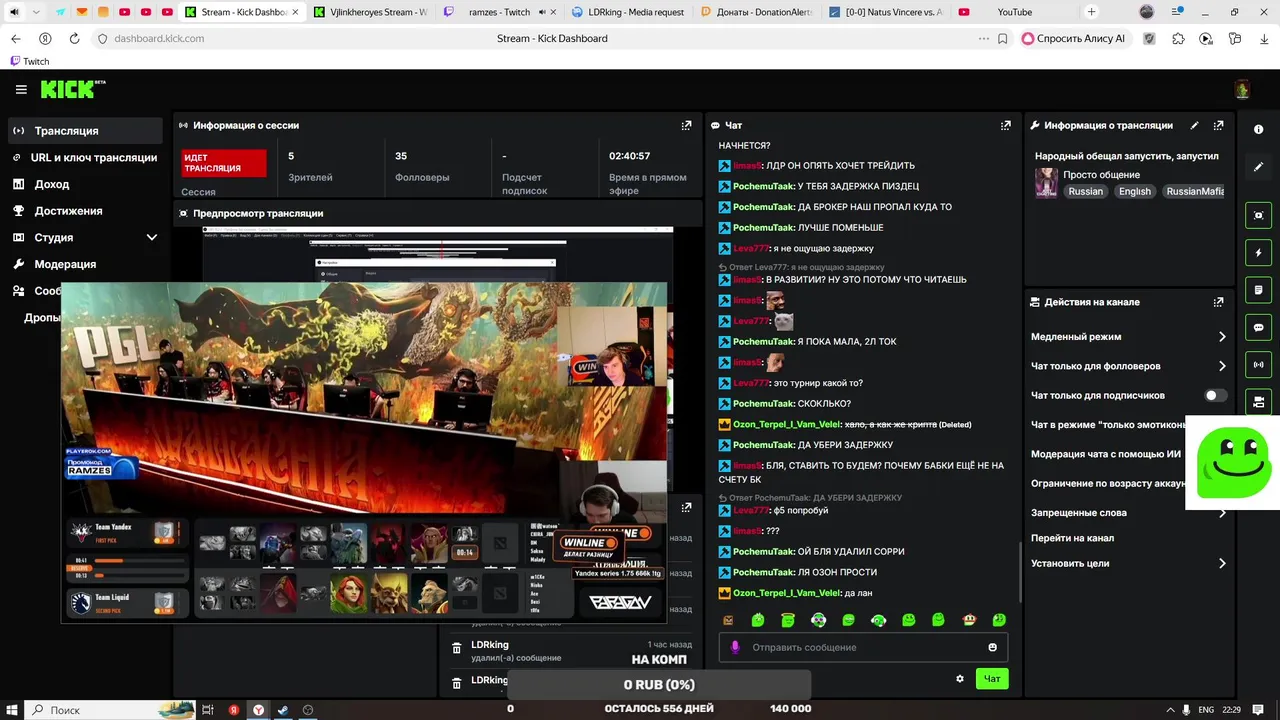Click the Просто общение category thumbnail

[1046, 183]
